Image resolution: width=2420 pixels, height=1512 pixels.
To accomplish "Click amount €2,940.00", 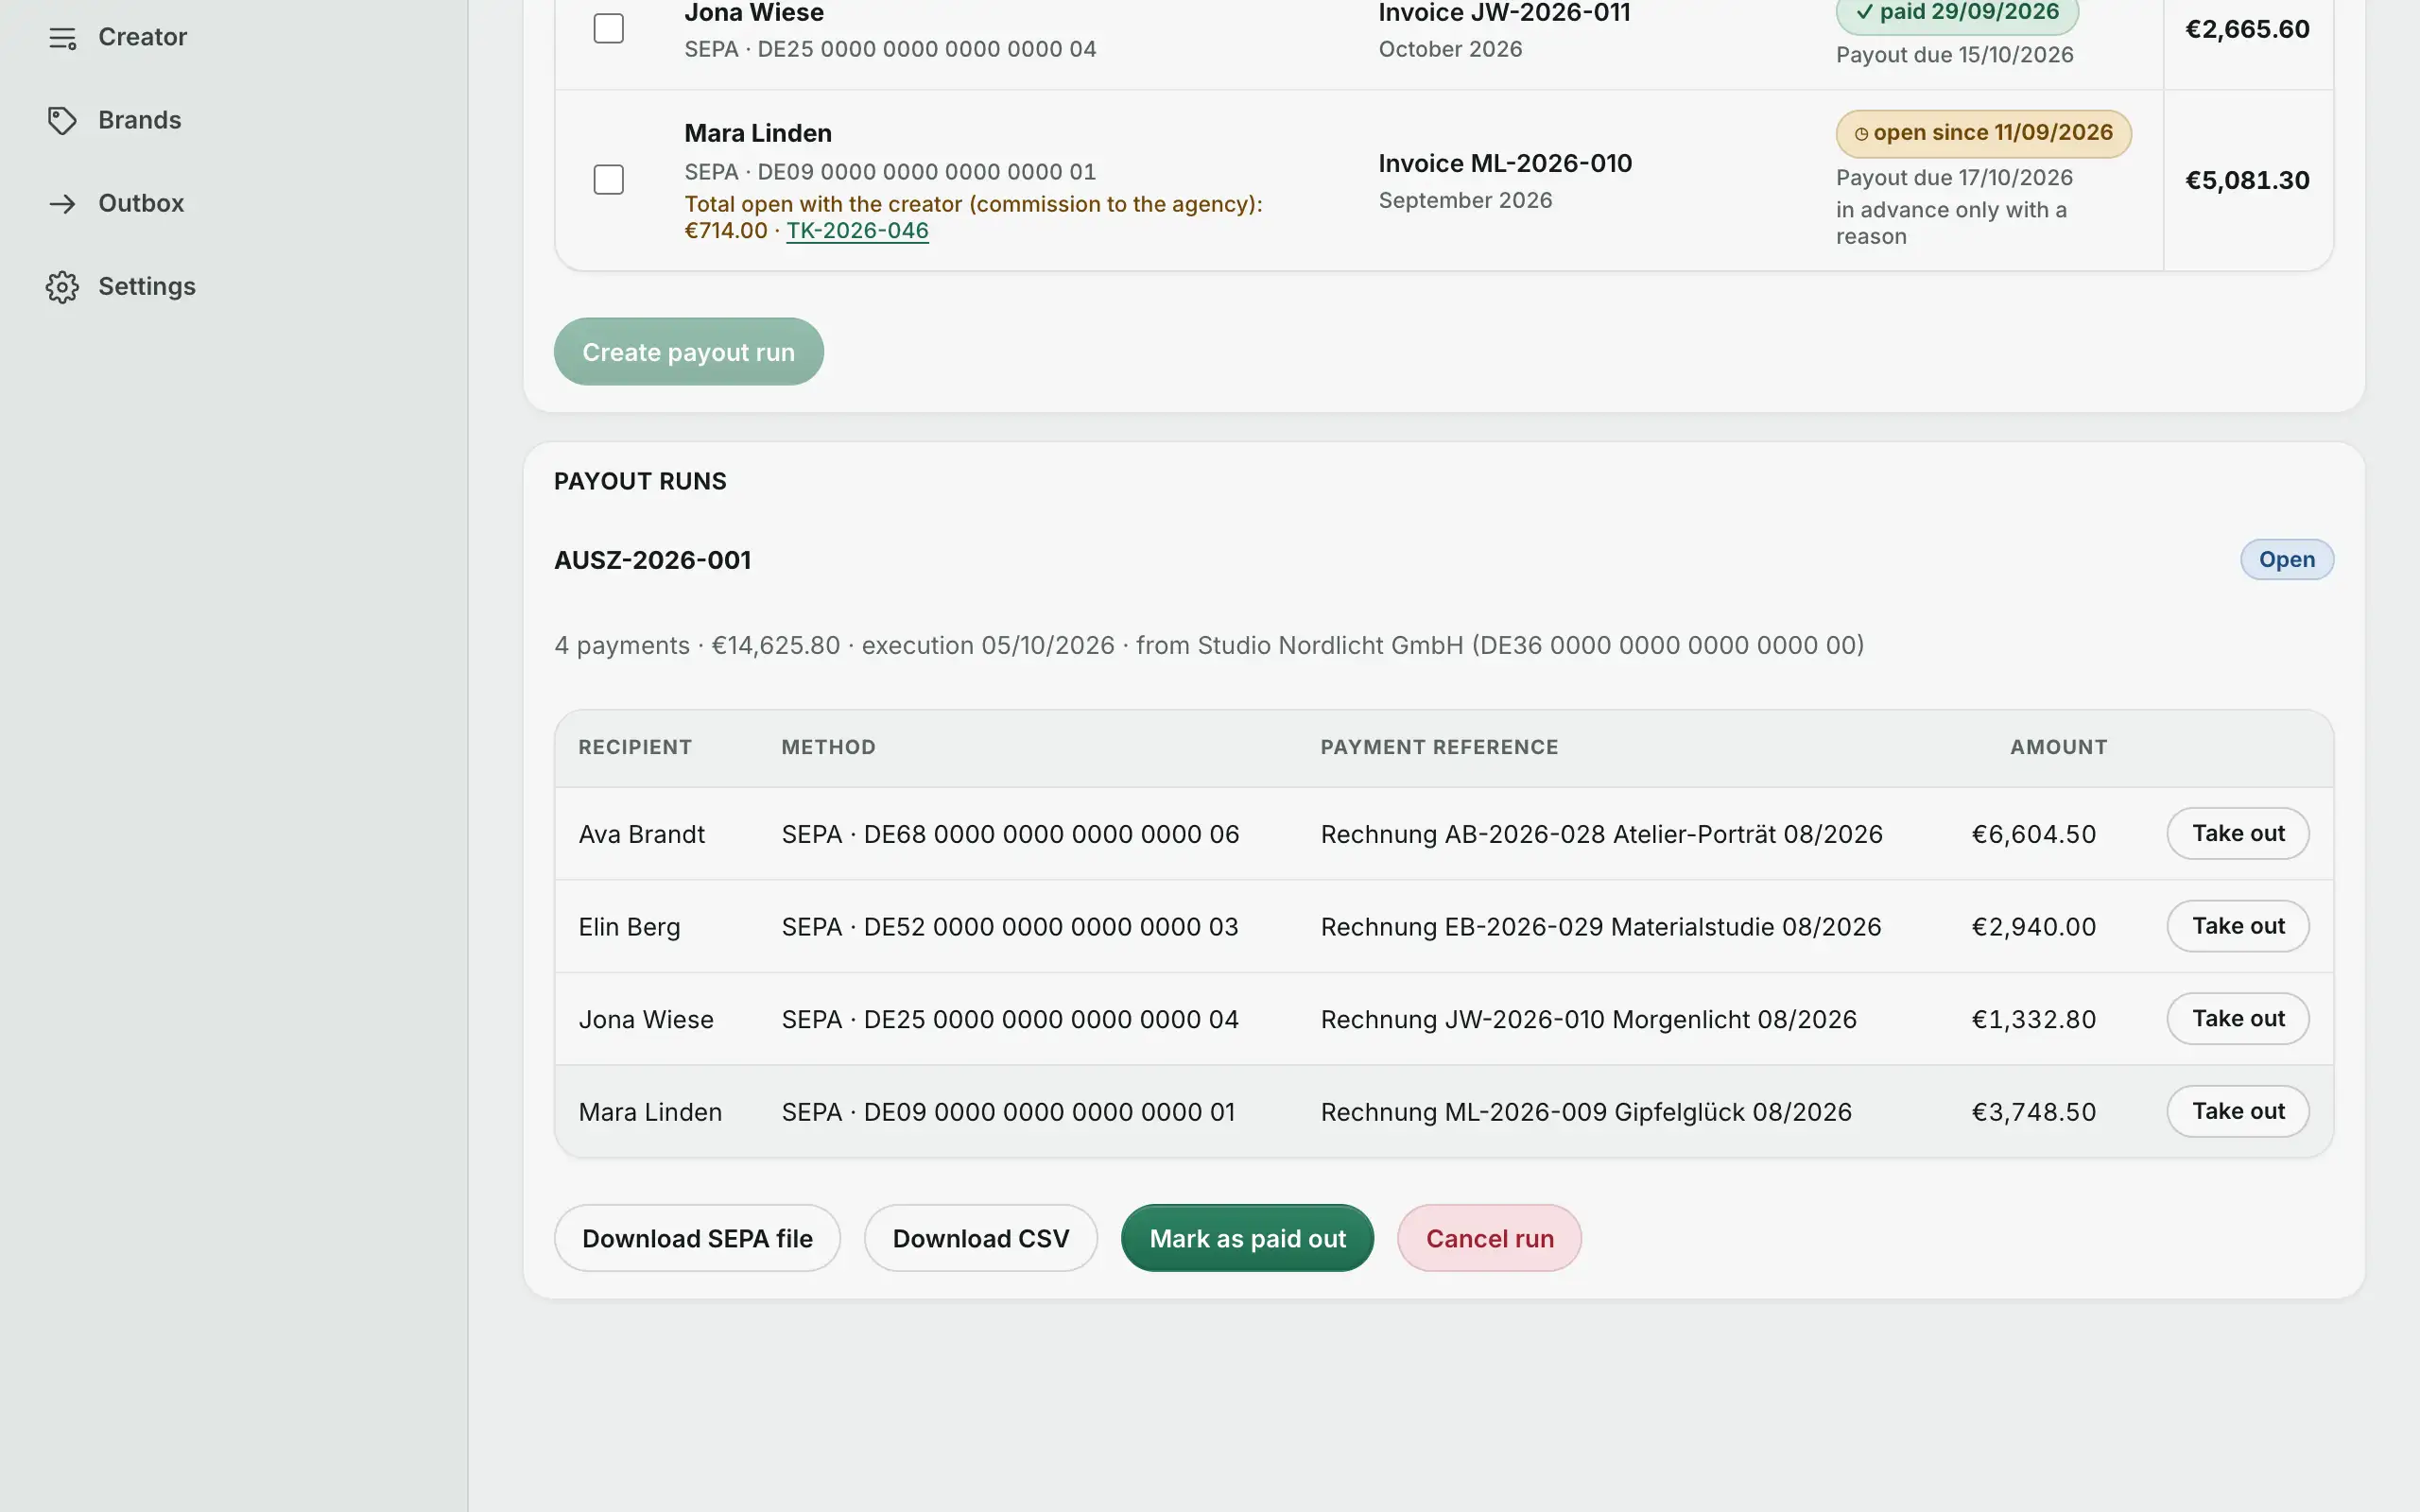I will [2033, 927].
